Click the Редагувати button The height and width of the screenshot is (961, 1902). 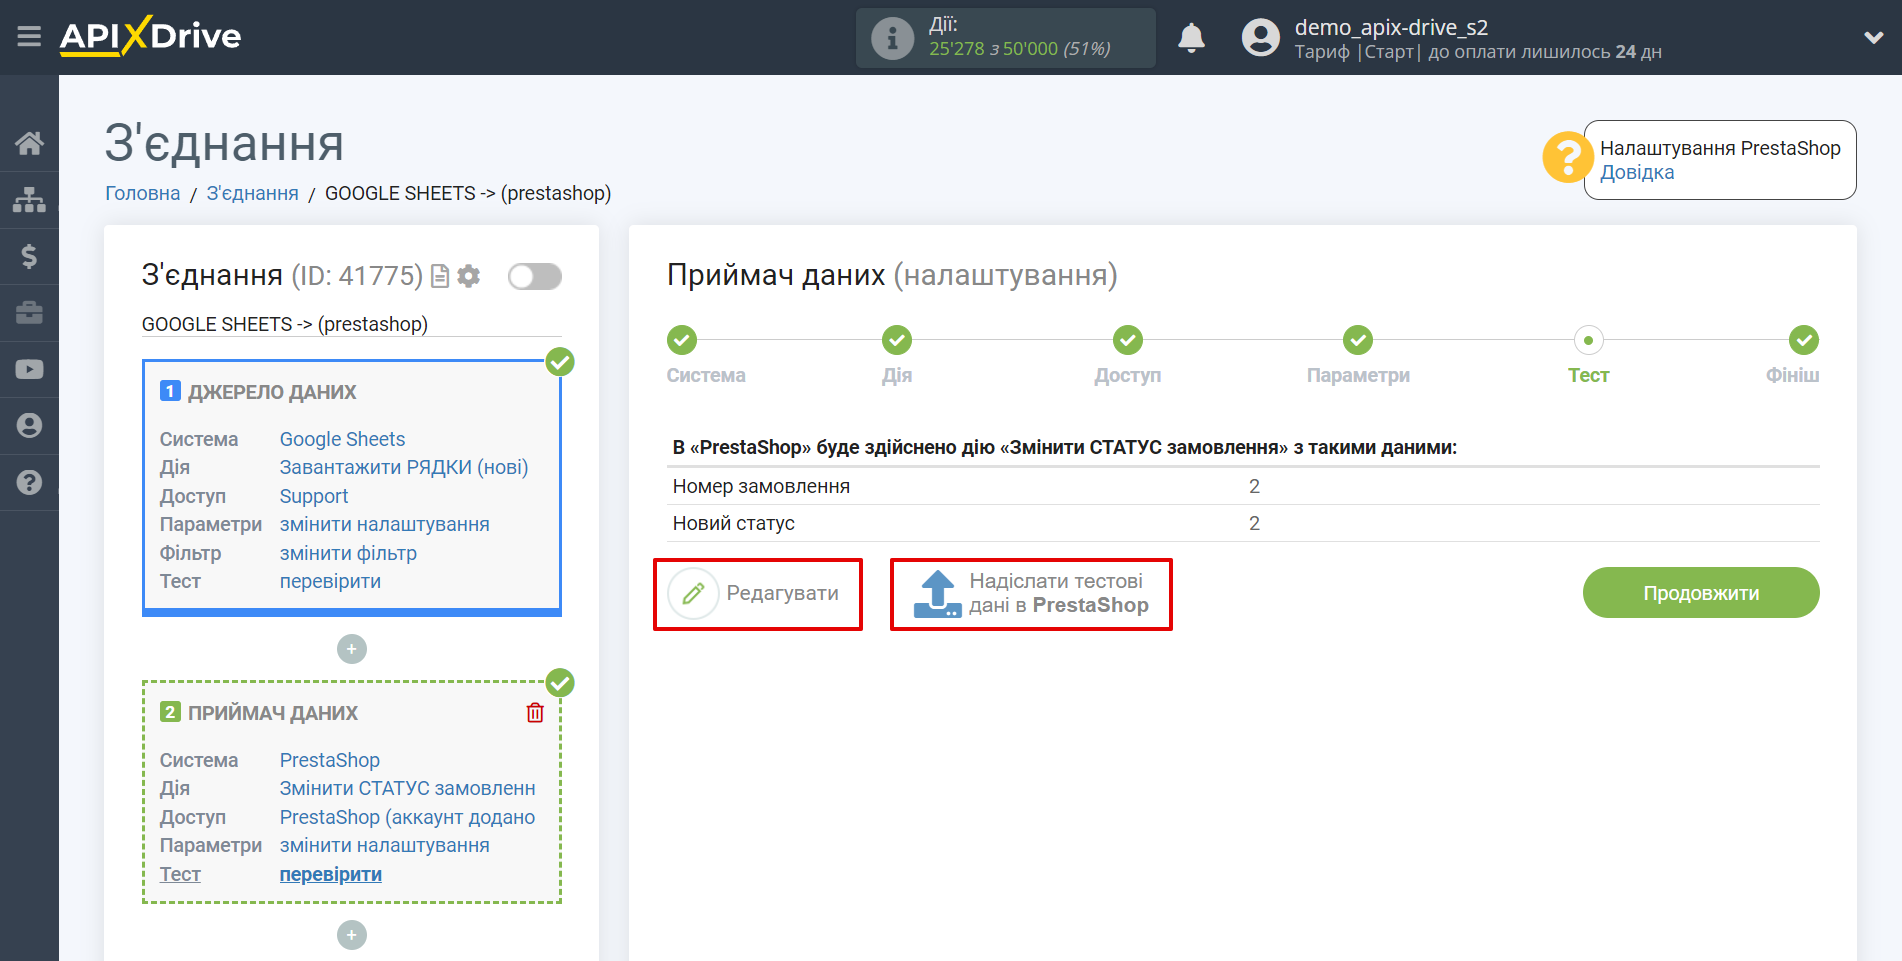pyautogui.click(x=758, y=594)
